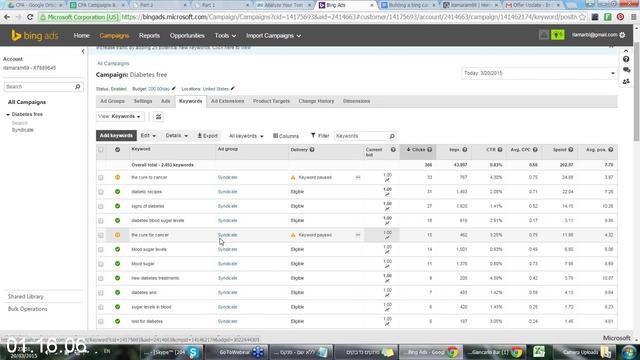Reload page with browser refresh button
The height and width of the screenshot is (360, 640).
tap(30, 17)
